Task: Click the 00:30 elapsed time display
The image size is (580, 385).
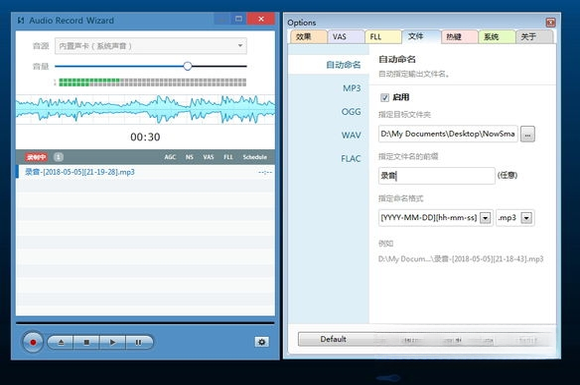Action: pyautogui.click(x=145, y=137)
